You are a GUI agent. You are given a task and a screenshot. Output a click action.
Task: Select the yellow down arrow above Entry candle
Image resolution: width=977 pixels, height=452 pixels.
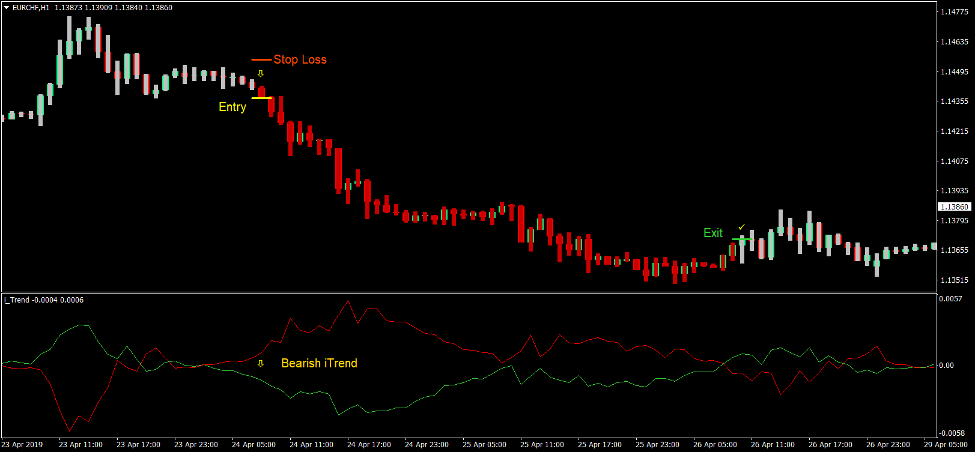[260, 74]
